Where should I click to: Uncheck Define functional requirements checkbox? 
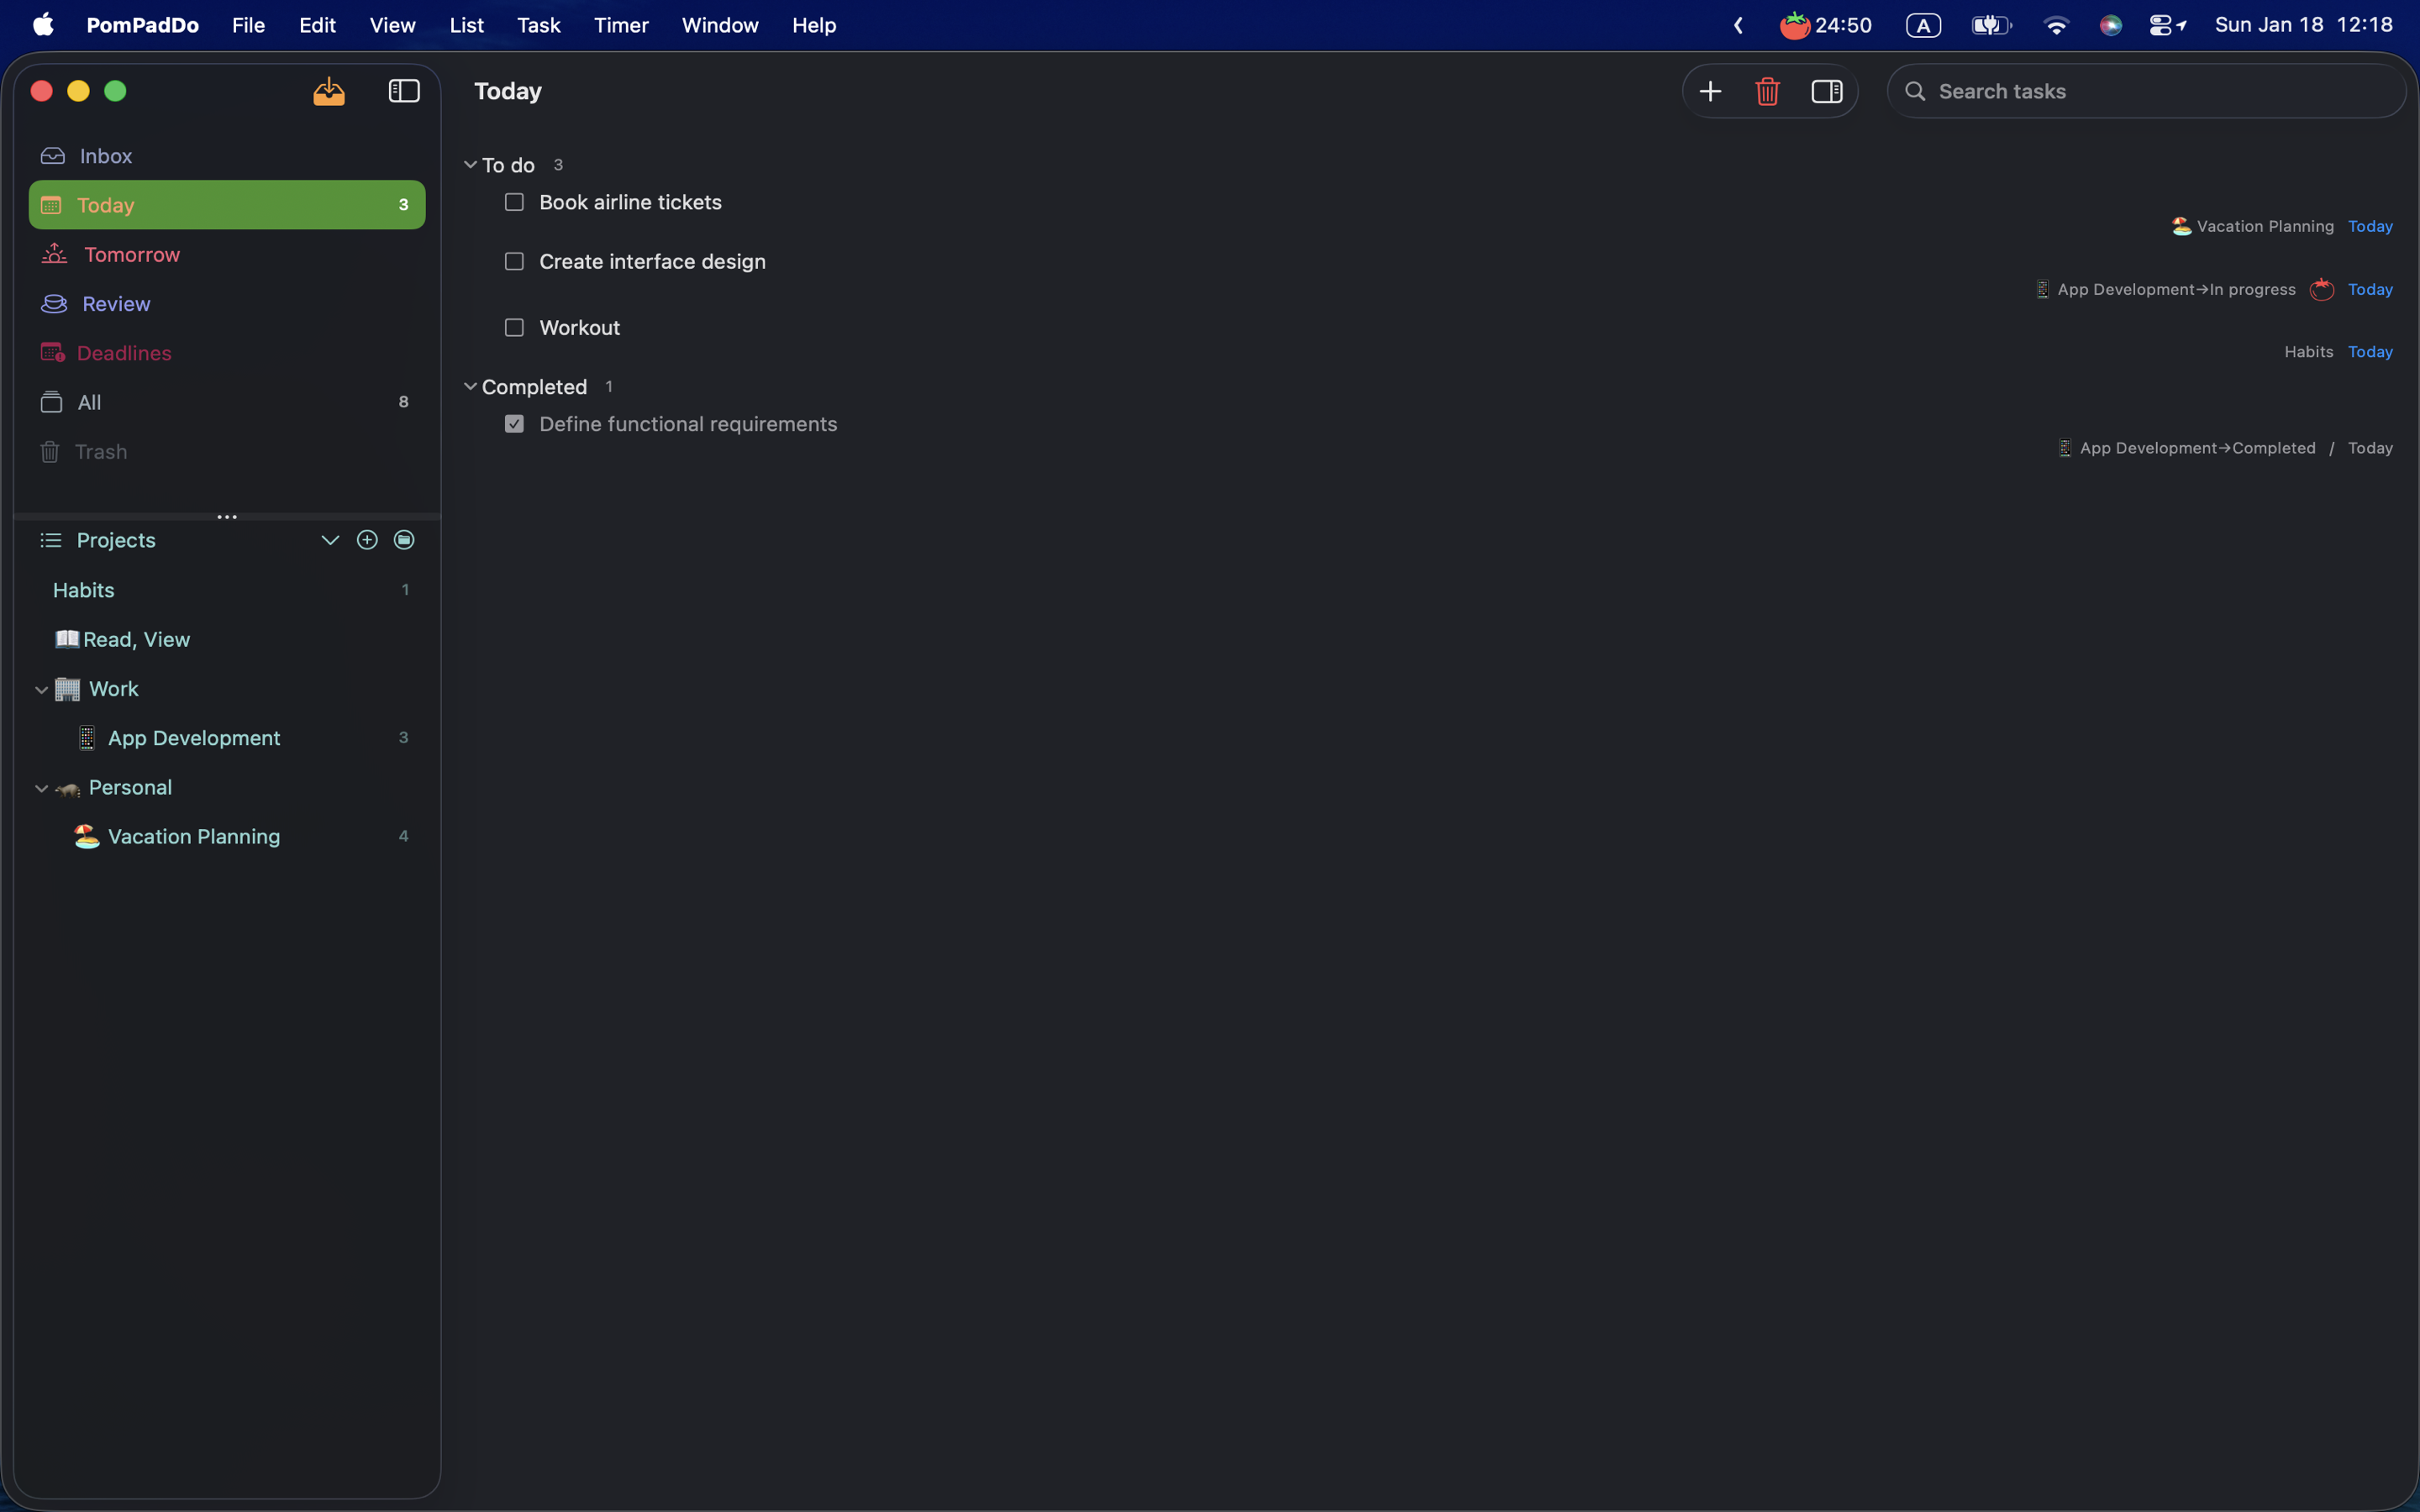coord(514,424)
